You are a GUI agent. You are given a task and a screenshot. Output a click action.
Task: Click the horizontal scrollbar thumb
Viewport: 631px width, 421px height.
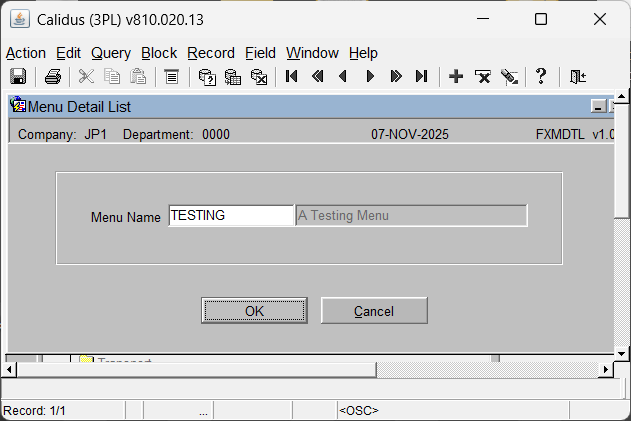(196, 369)
